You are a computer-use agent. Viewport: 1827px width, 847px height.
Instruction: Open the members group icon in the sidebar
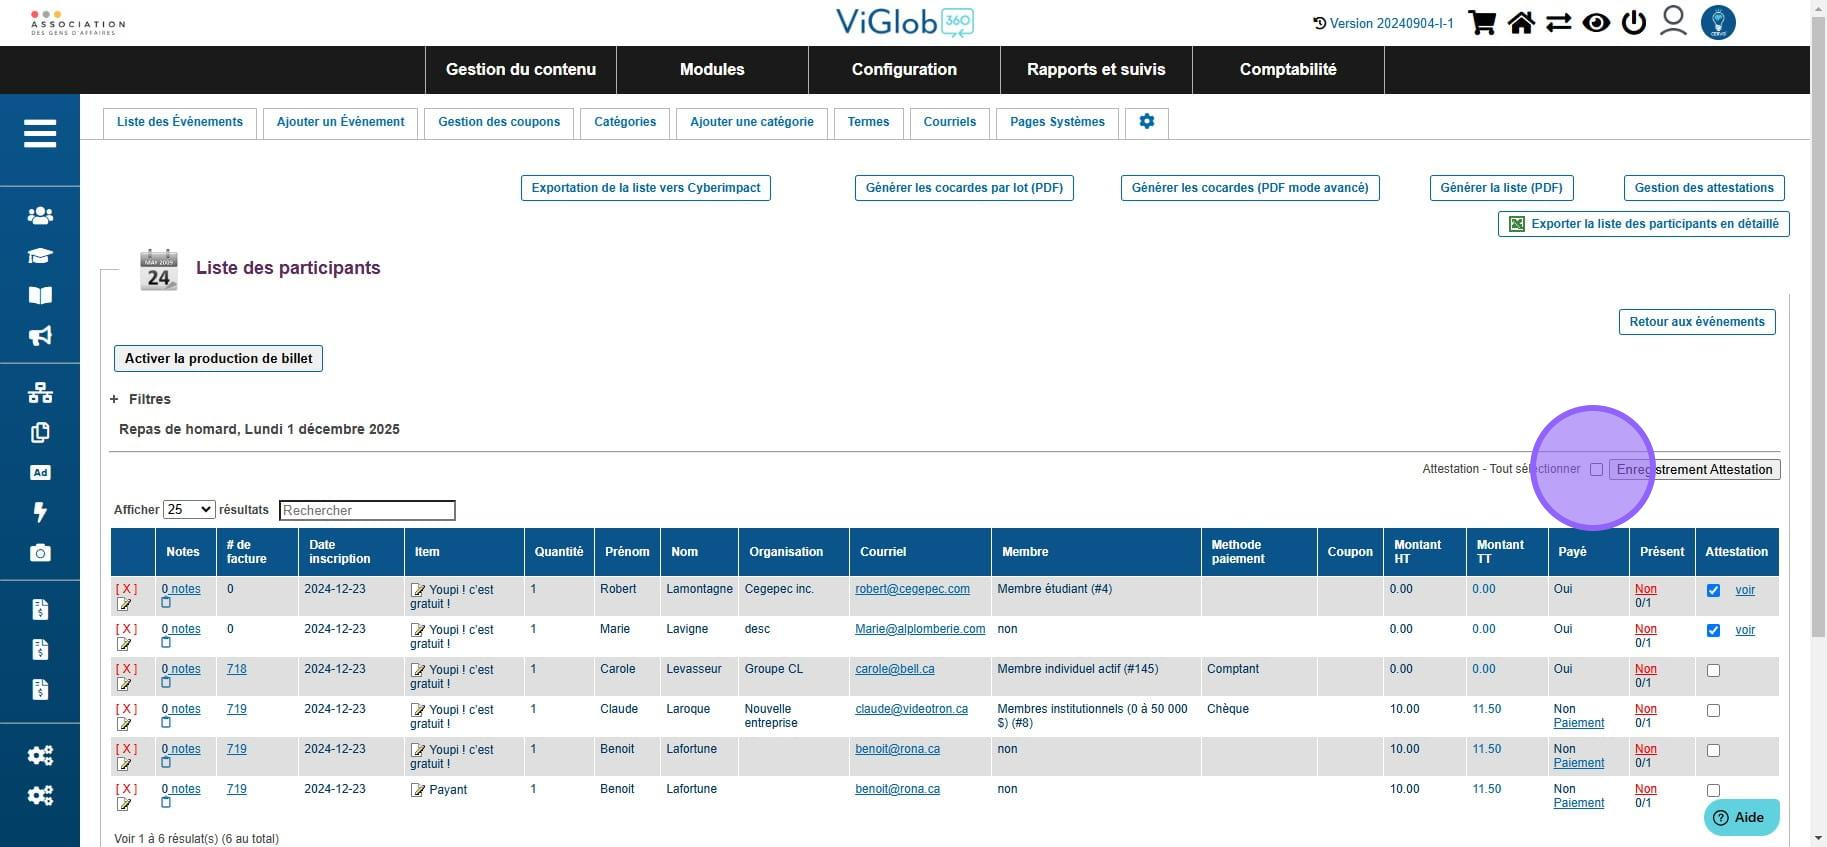pyautogui.click(x=40, y=215)
